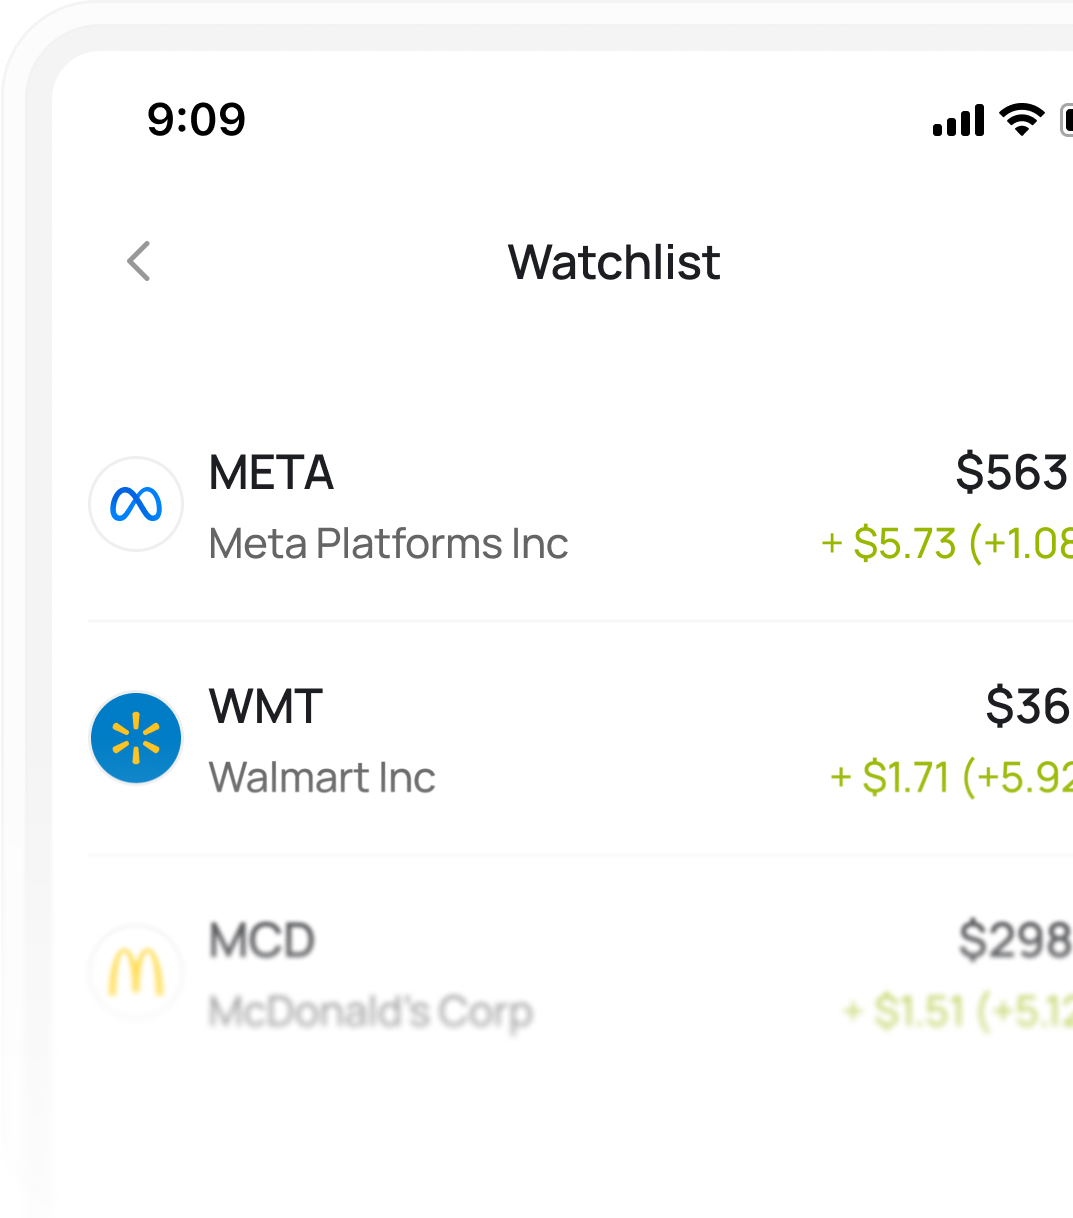Click the Walmart Inc company name

pos(322,778)
